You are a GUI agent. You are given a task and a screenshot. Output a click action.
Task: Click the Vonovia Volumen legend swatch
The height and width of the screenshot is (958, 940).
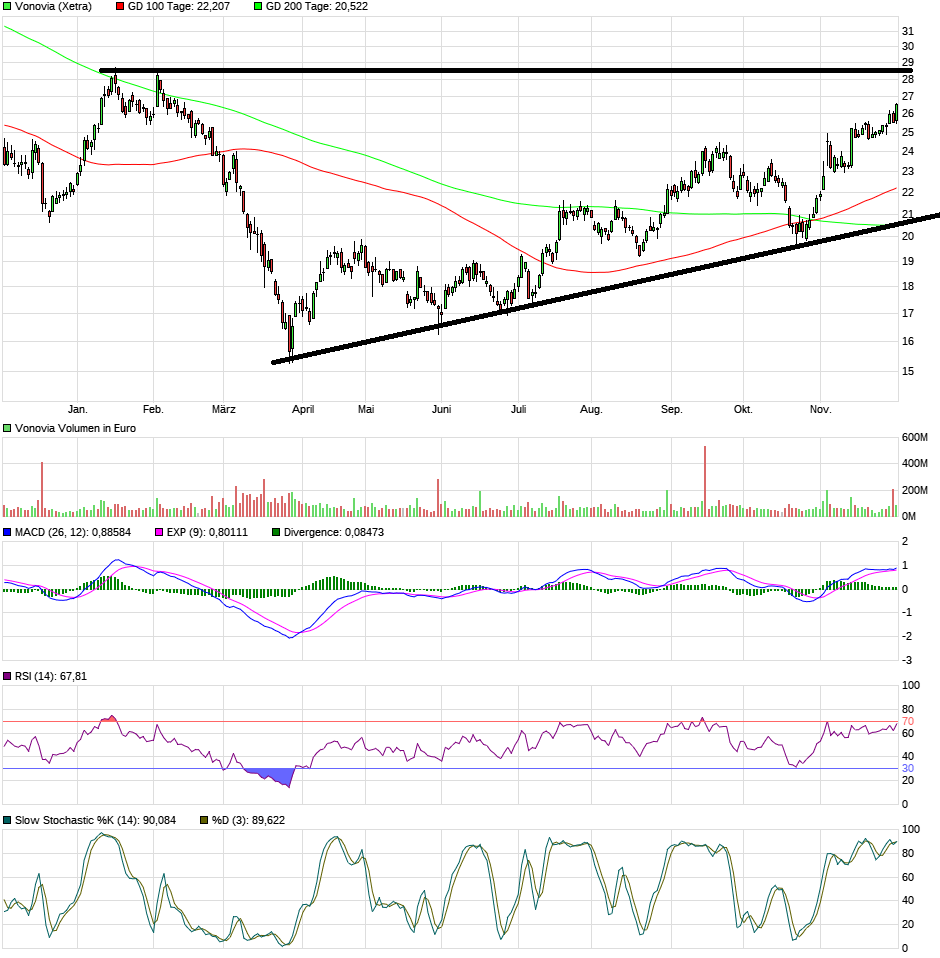click(7, 428)
